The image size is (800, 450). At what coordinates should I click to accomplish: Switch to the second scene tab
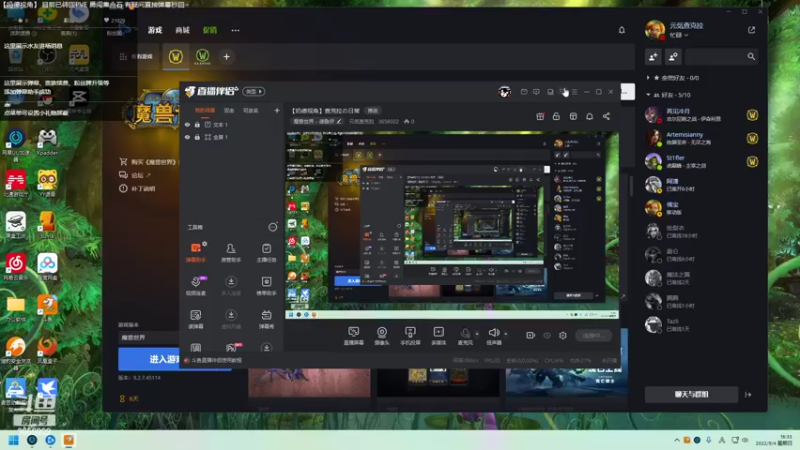[x=229, y=110]
